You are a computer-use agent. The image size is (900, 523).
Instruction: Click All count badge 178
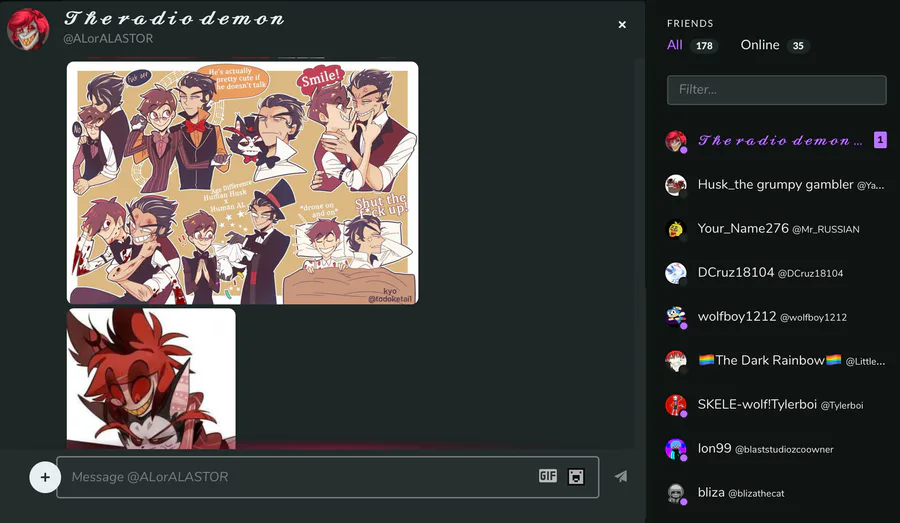tap(704, 46)
